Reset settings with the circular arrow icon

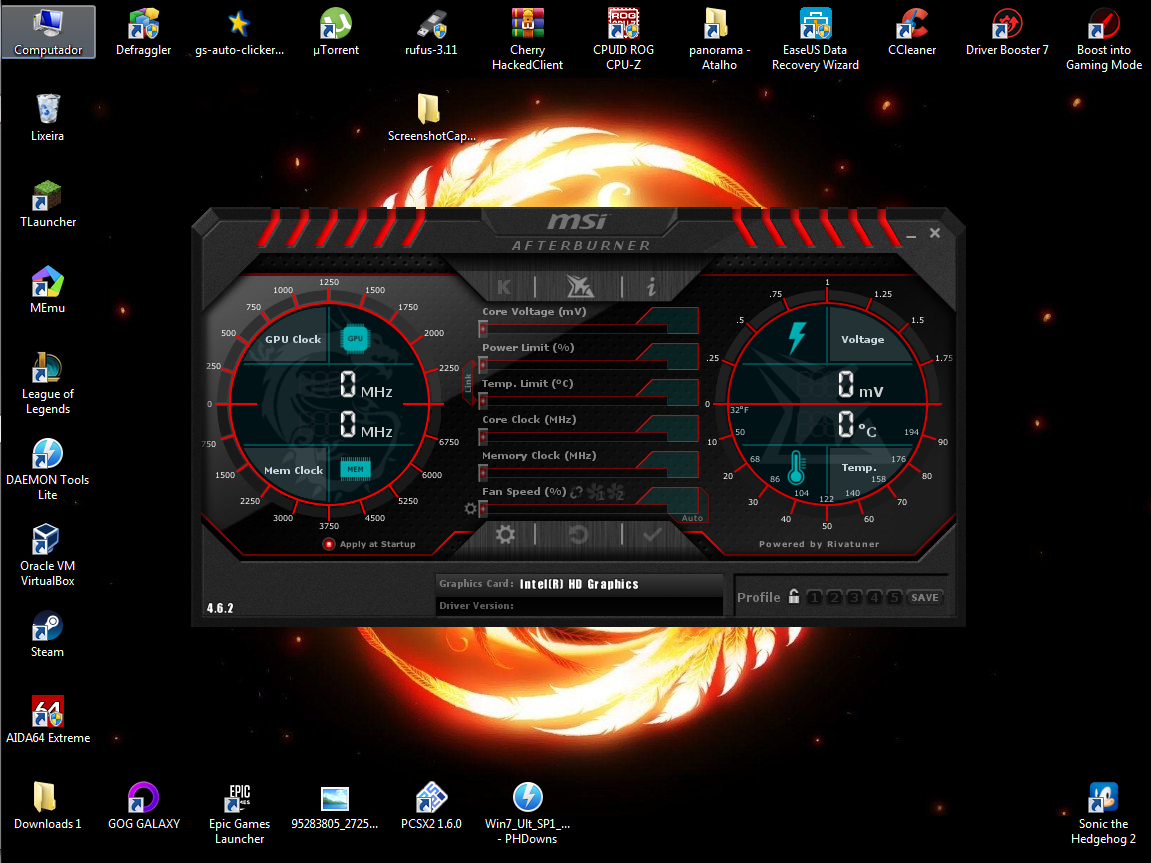578,534
